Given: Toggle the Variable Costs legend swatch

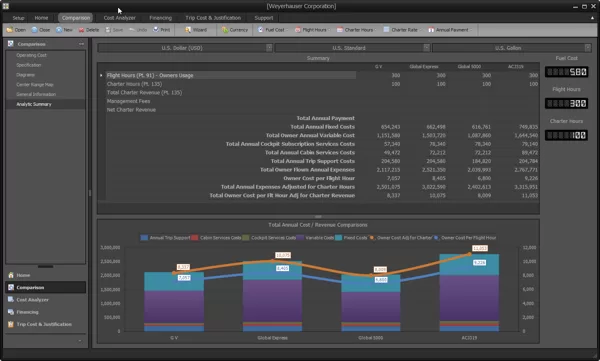Looking at the screenshot, I should (300, 238).
